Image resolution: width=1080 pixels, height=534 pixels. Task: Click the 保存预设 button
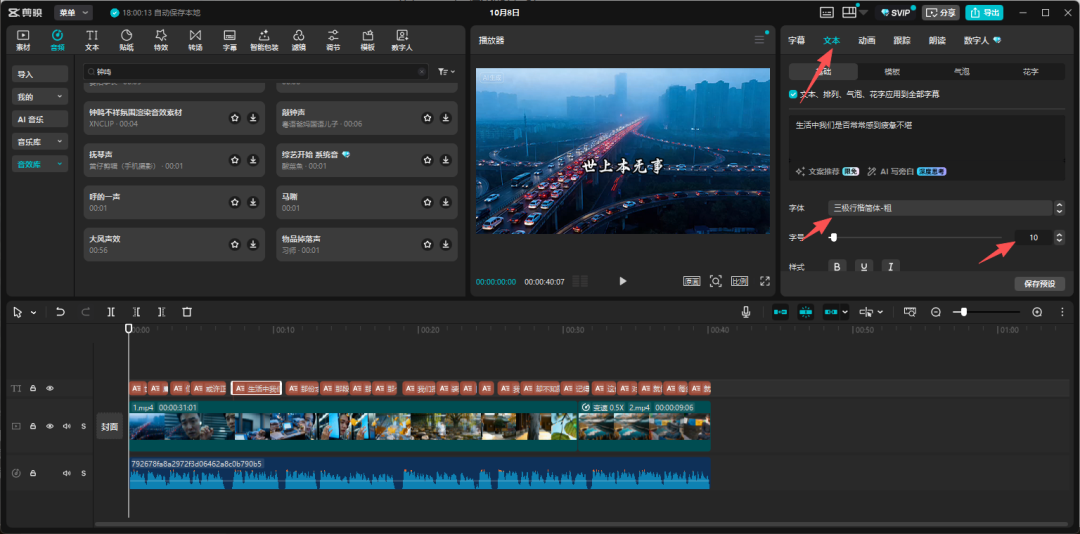coord(1039,284)
